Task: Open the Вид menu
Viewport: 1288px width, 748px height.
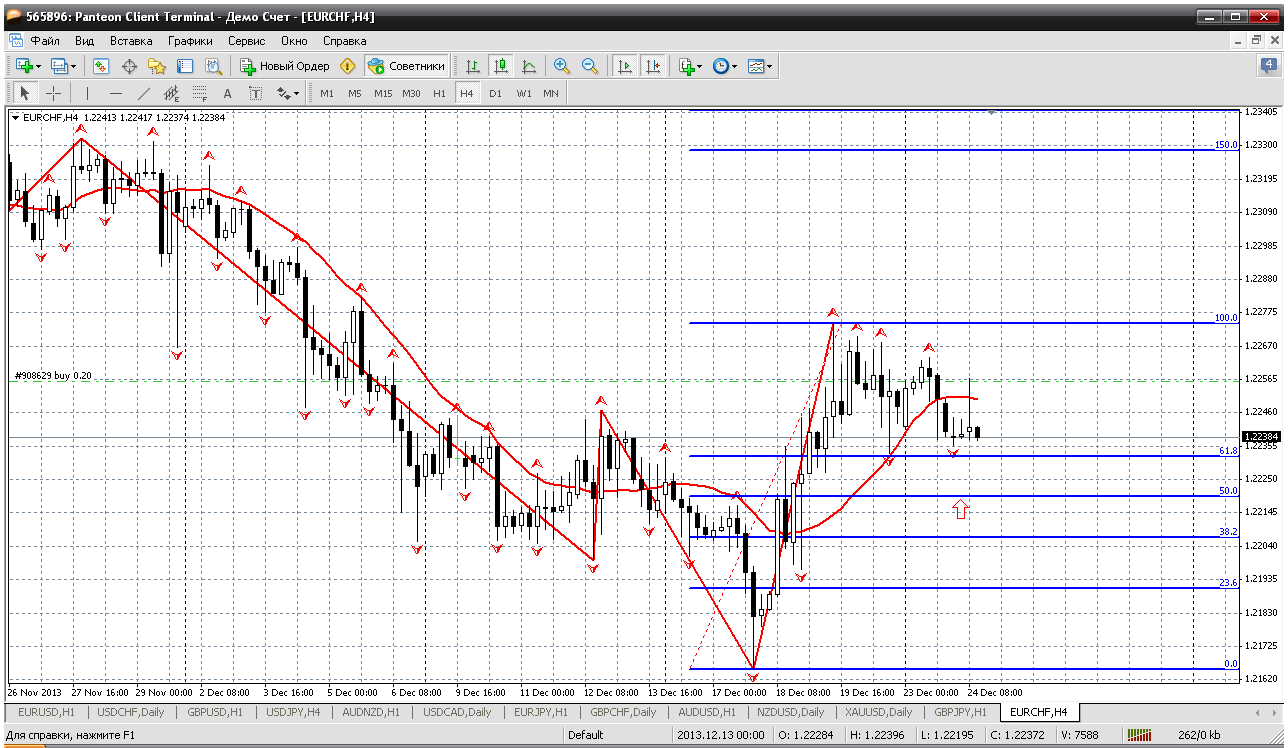Action: [84, 41]
